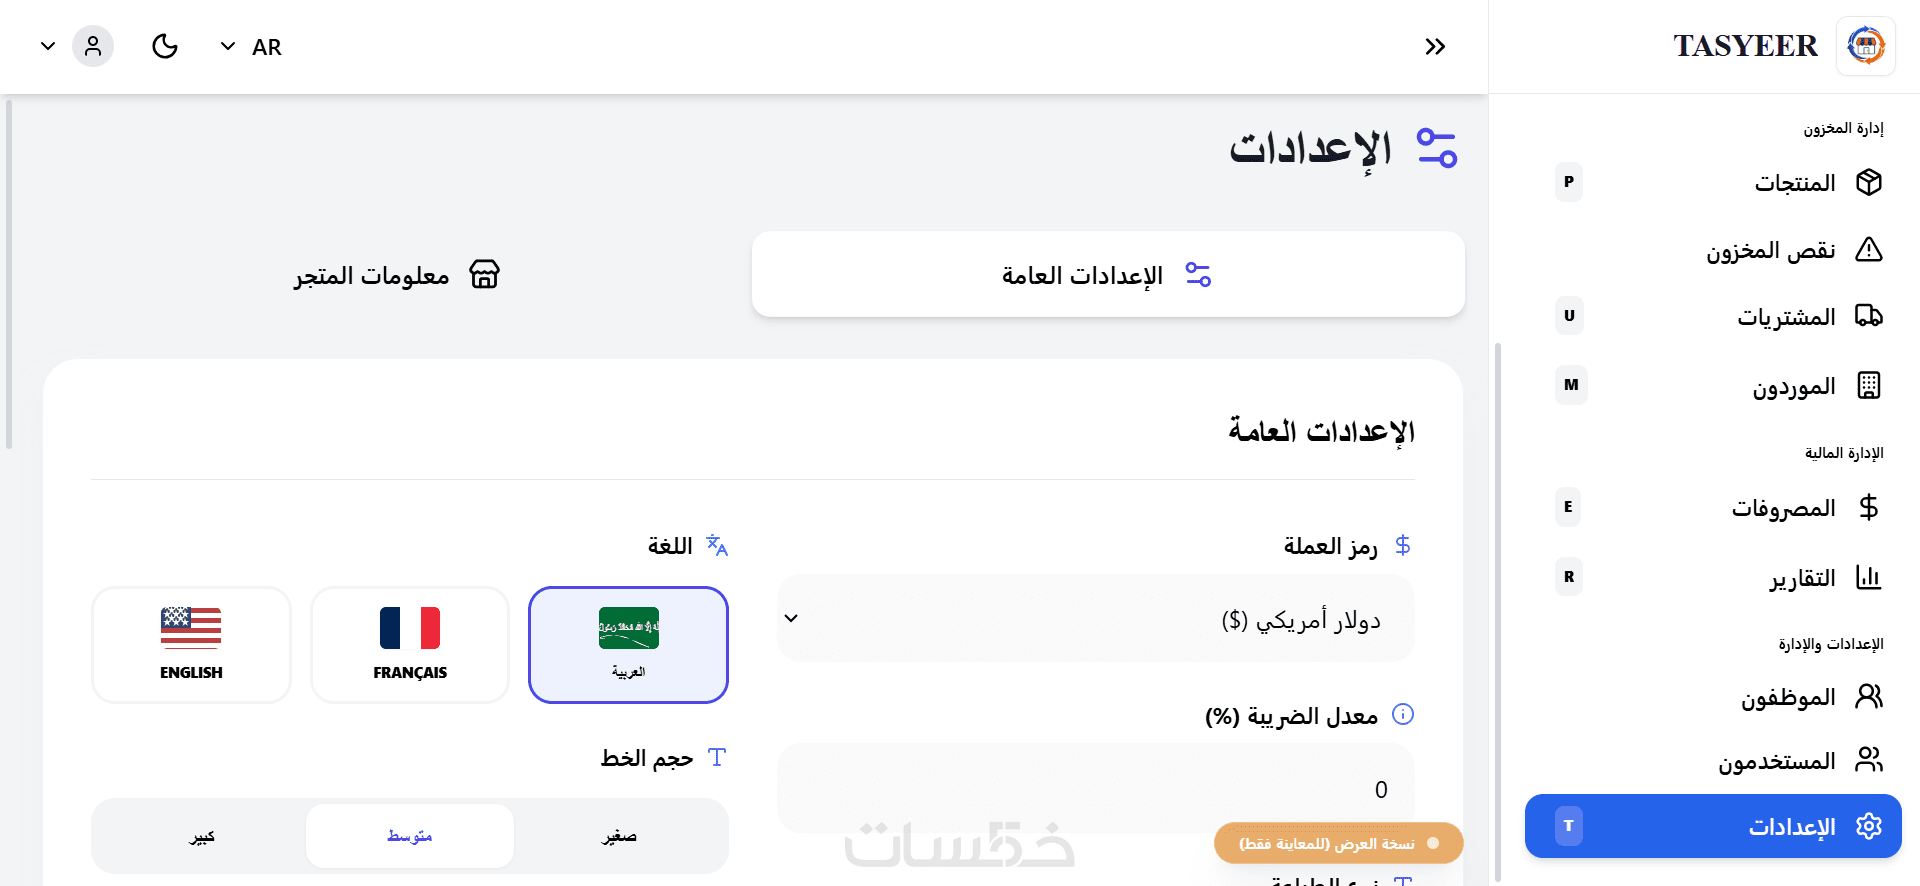The image size is (1920, 886).
Task: Set font size to صغير small
Action: pyautogui.click(x=619, y=836)
